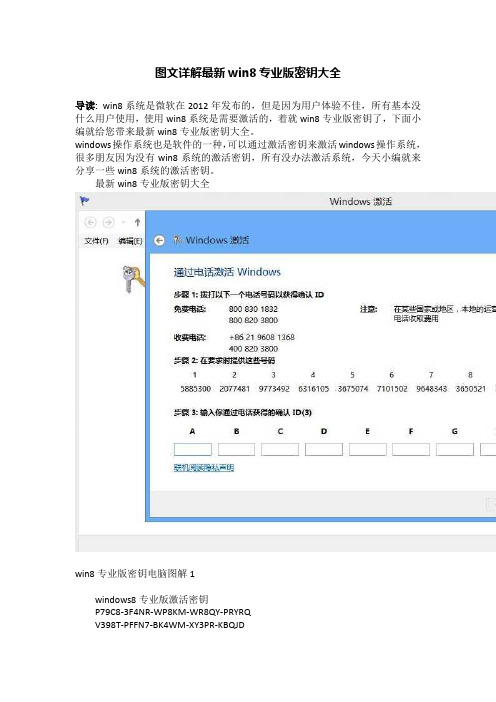The width and height of the screenshot is (496, 702).
Task: Click the 步骤 3 instruction text
Action: tap(243, 412)
